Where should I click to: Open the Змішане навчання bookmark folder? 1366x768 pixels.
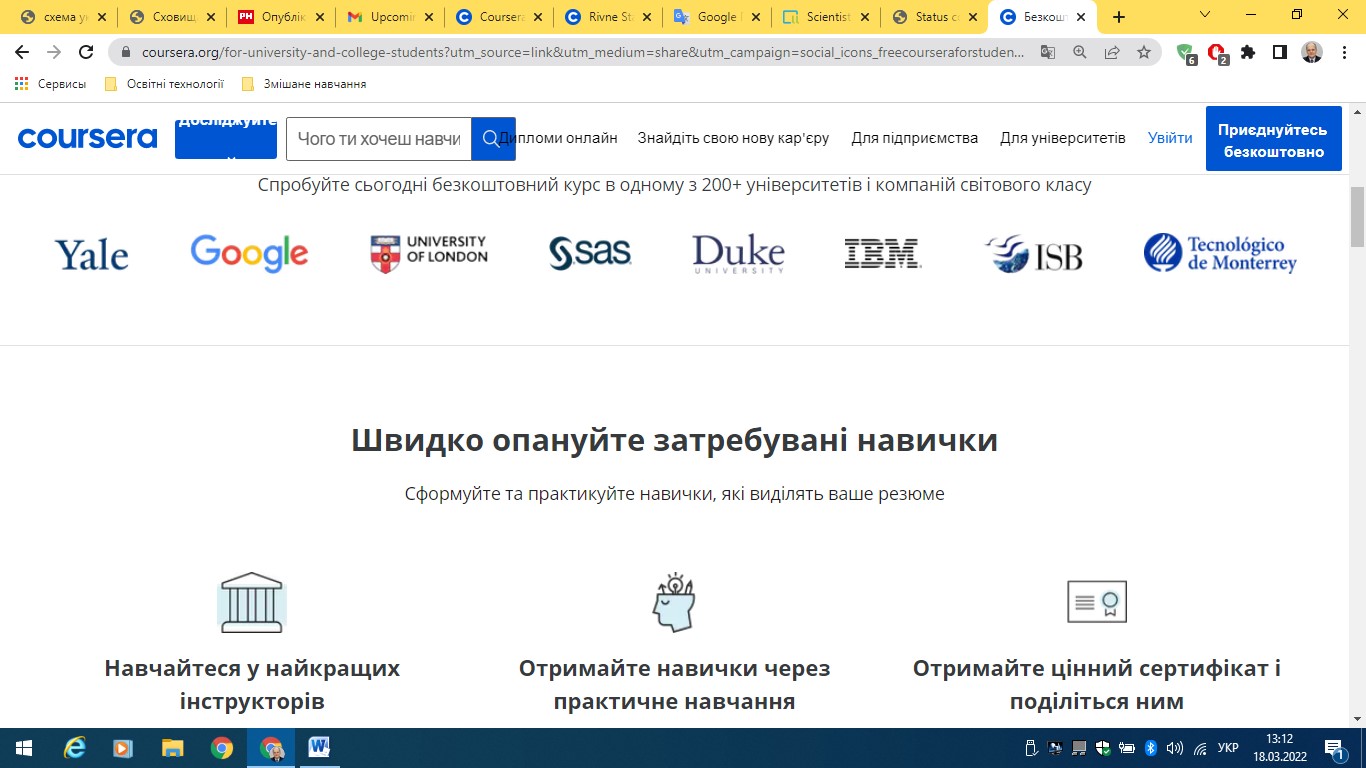tap(304, 84)
